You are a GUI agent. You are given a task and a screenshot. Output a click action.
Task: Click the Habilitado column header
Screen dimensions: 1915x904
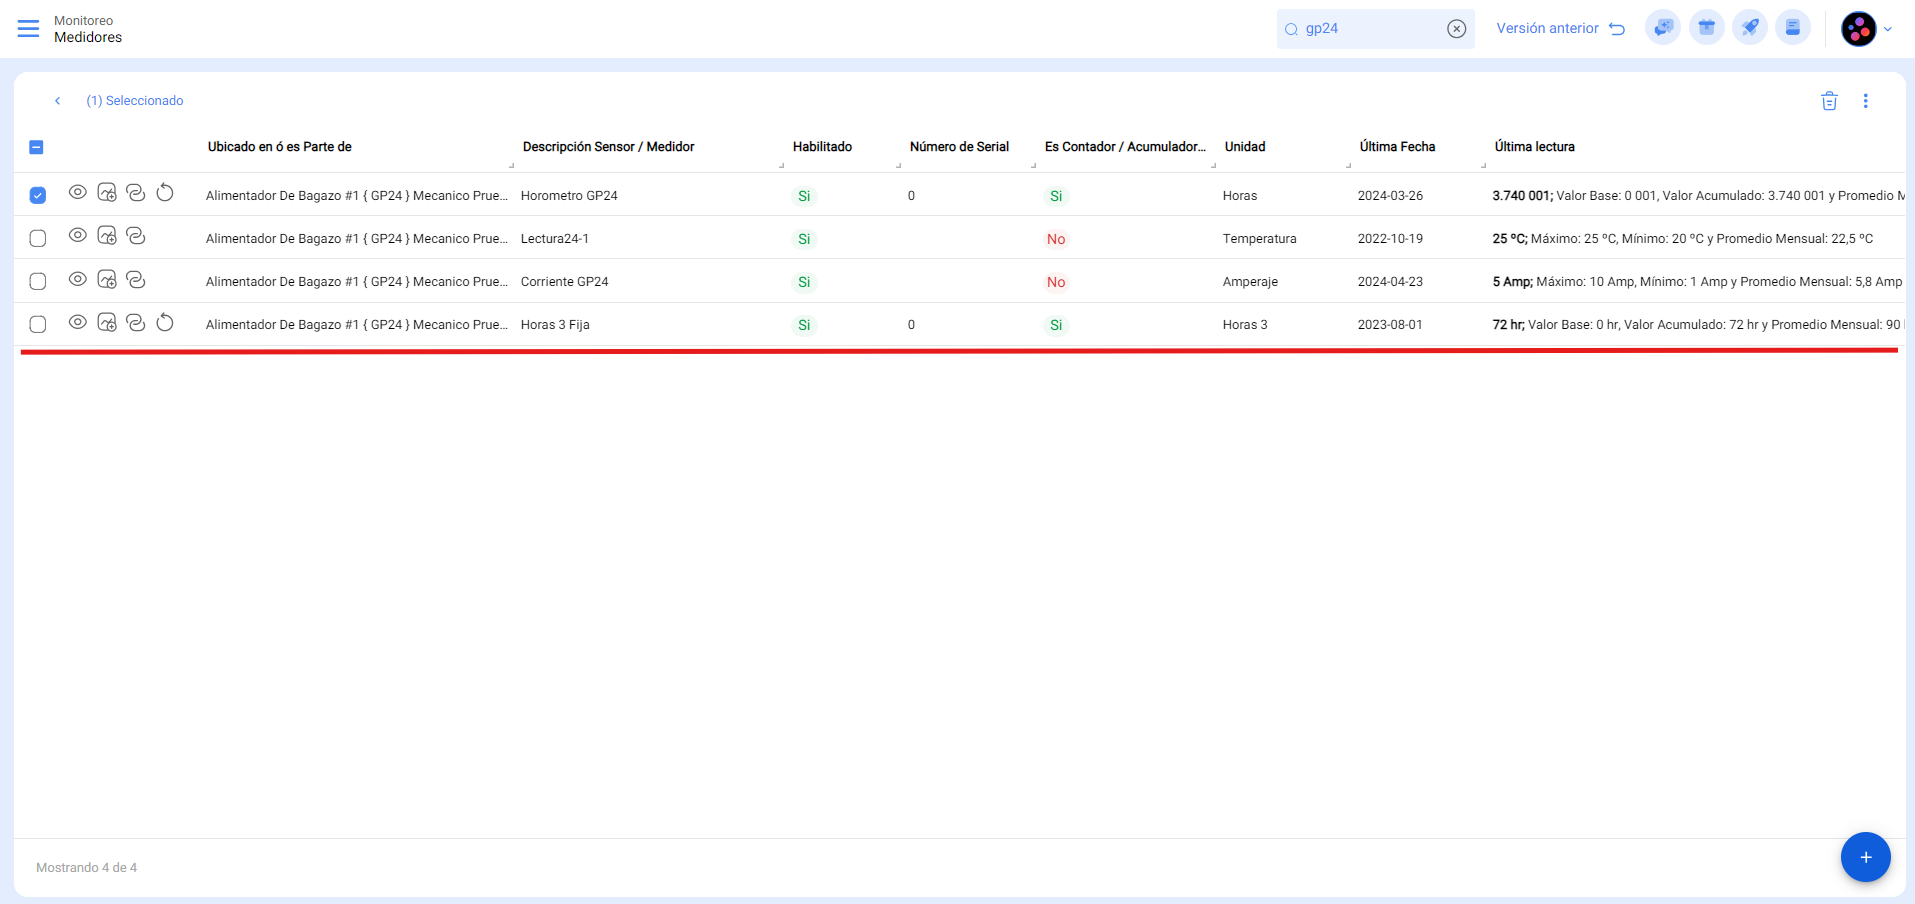pyautogui.click(x=822, y=147)
